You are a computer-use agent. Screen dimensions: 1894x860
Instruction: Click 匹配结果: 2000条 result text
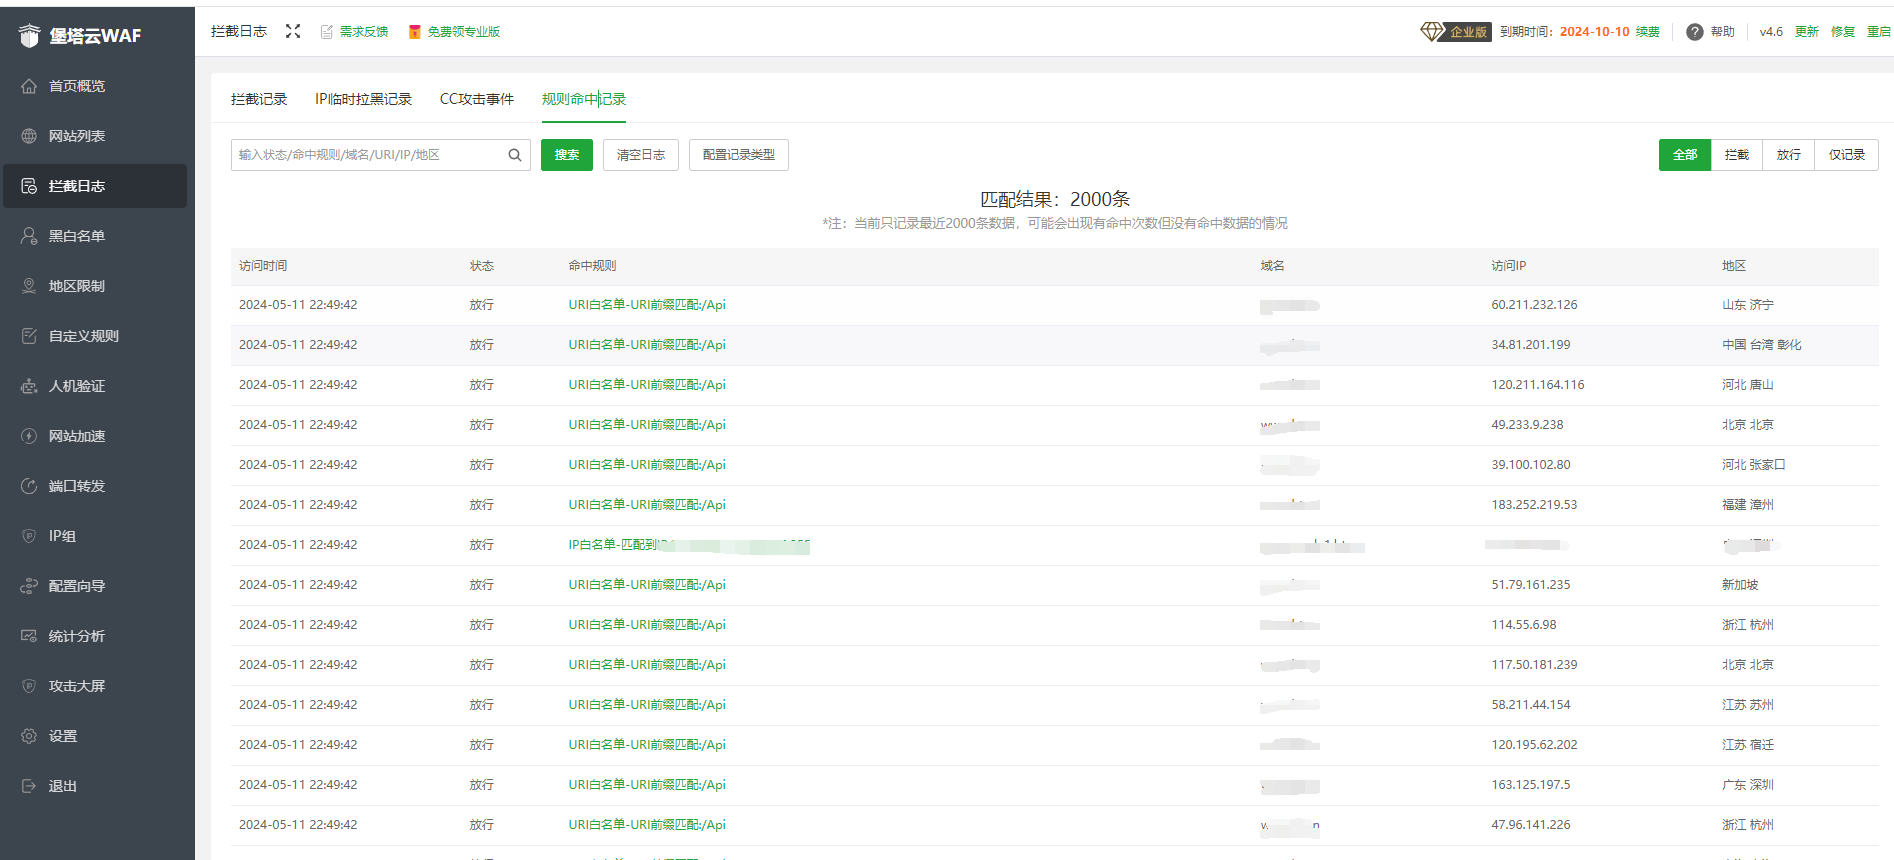tap(1055, 199)
